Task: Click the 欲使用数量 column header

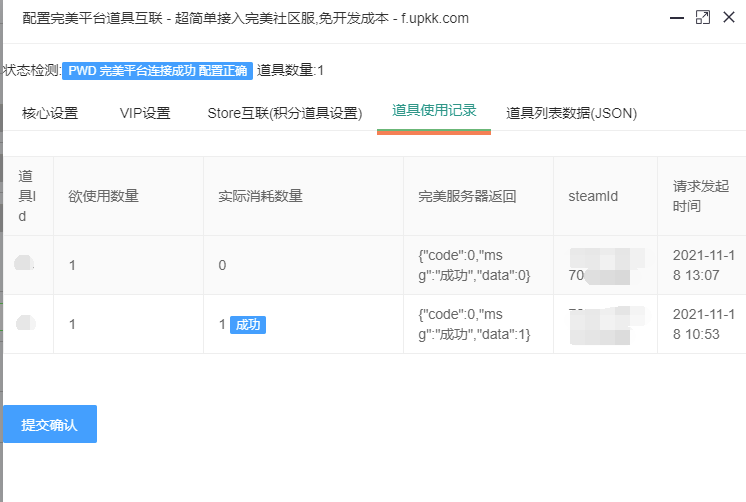Action: point(103,196)
